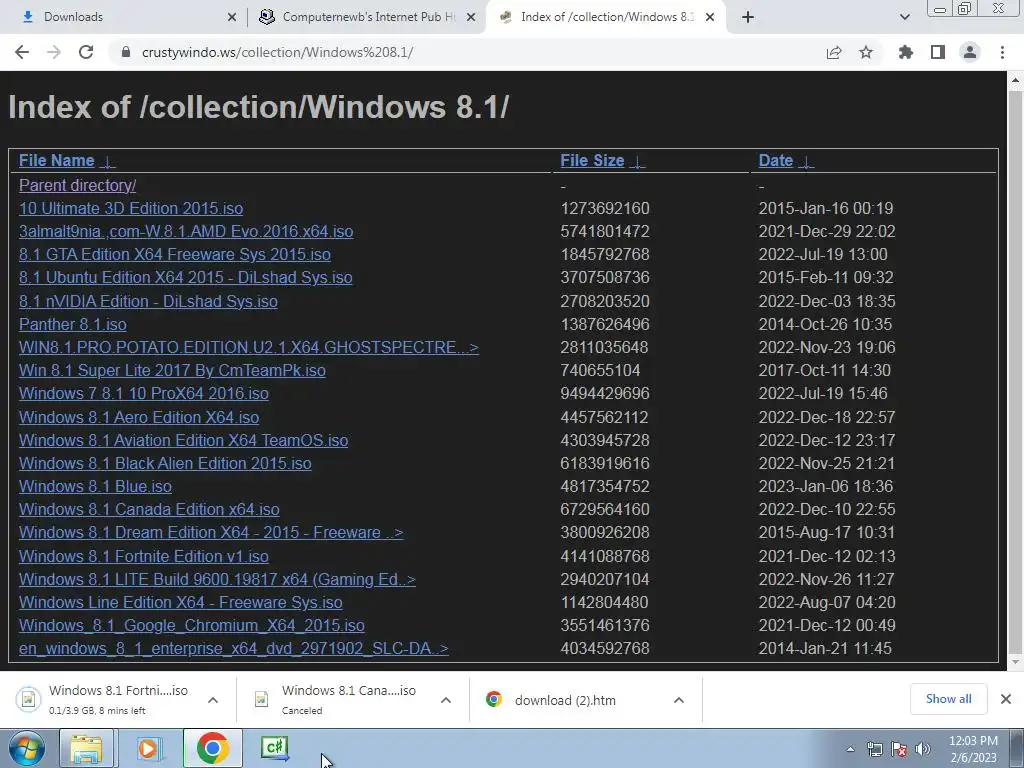Sort listing by File Name header
The image size is (1024, 768).
(57, 161)
